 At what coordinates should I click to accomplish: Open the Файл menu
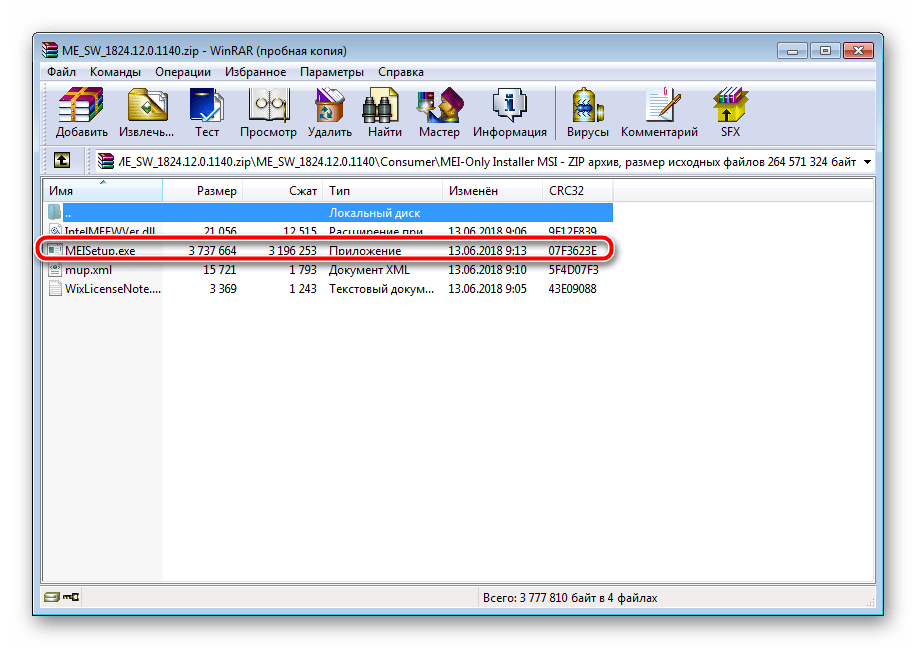[x=62, y=72]
